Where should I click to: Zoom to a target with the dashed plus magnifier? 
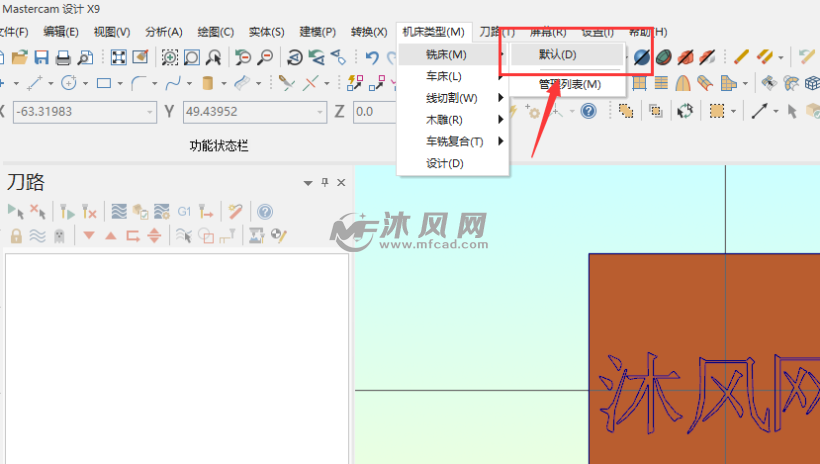pyautogui.click(x=169, y=57)
